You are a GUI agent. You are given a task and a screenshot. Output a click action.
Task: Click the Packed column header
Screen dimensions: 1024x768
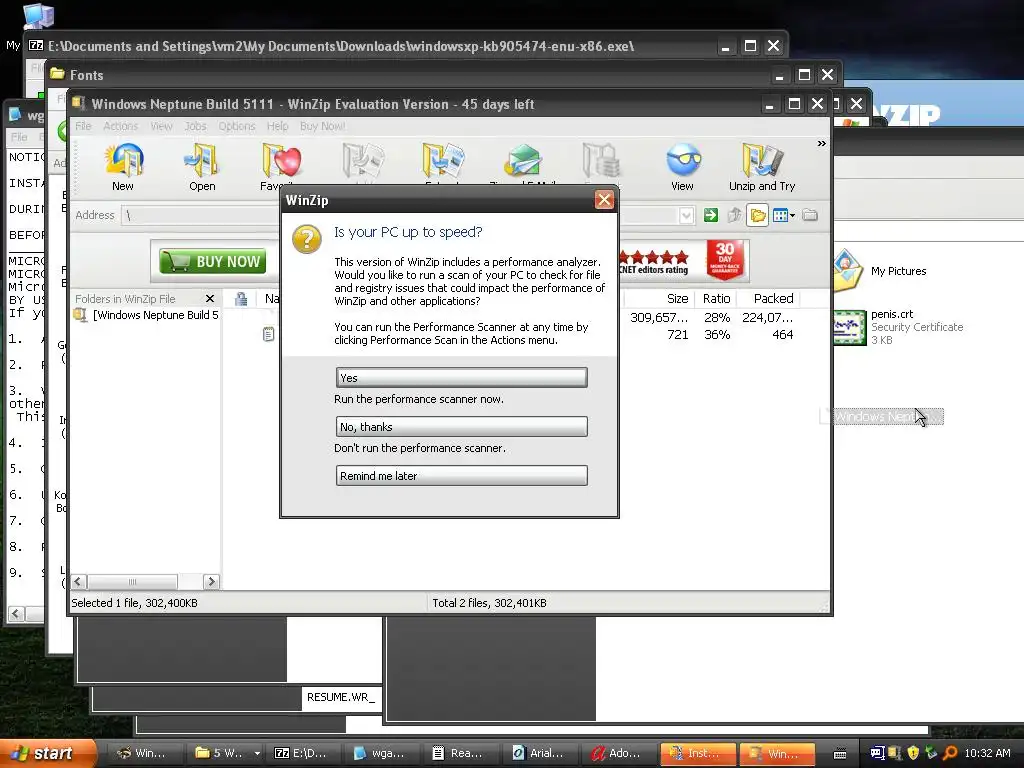pos(769,298)
